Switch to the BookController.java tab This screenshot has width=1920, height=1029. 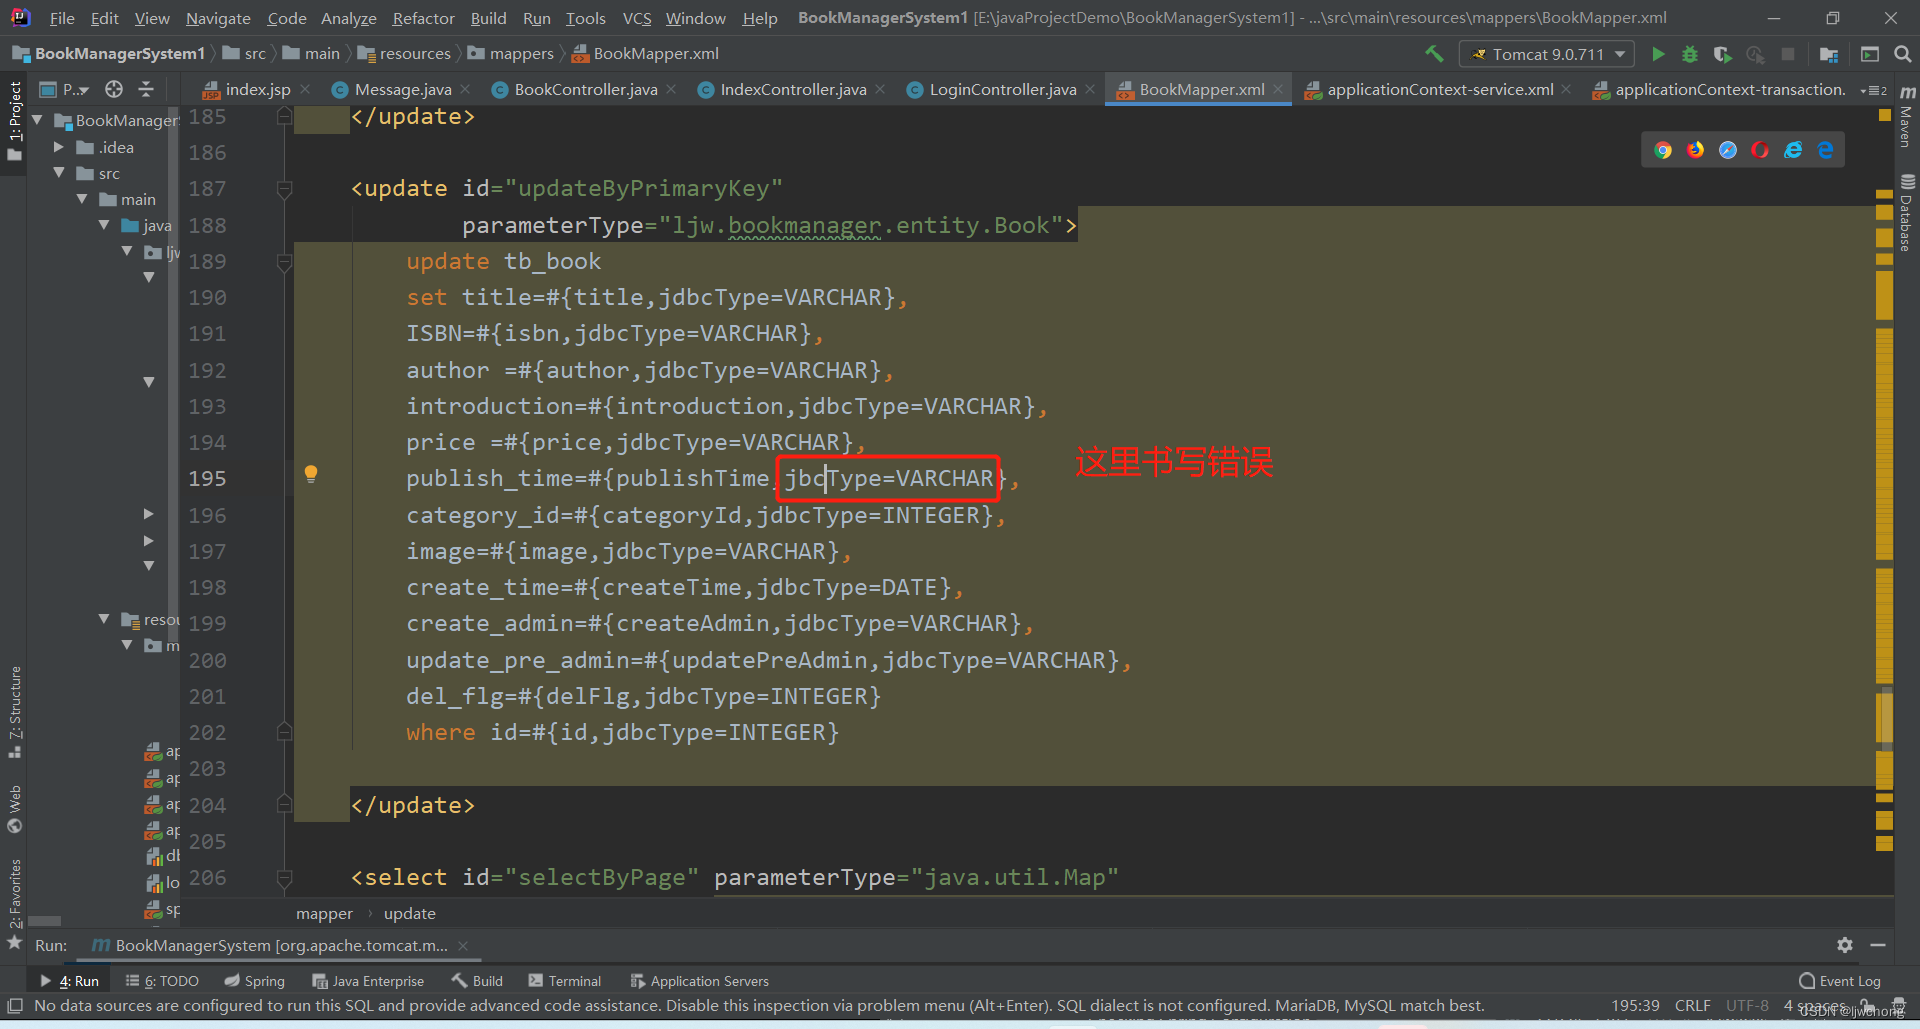[585, 89]
